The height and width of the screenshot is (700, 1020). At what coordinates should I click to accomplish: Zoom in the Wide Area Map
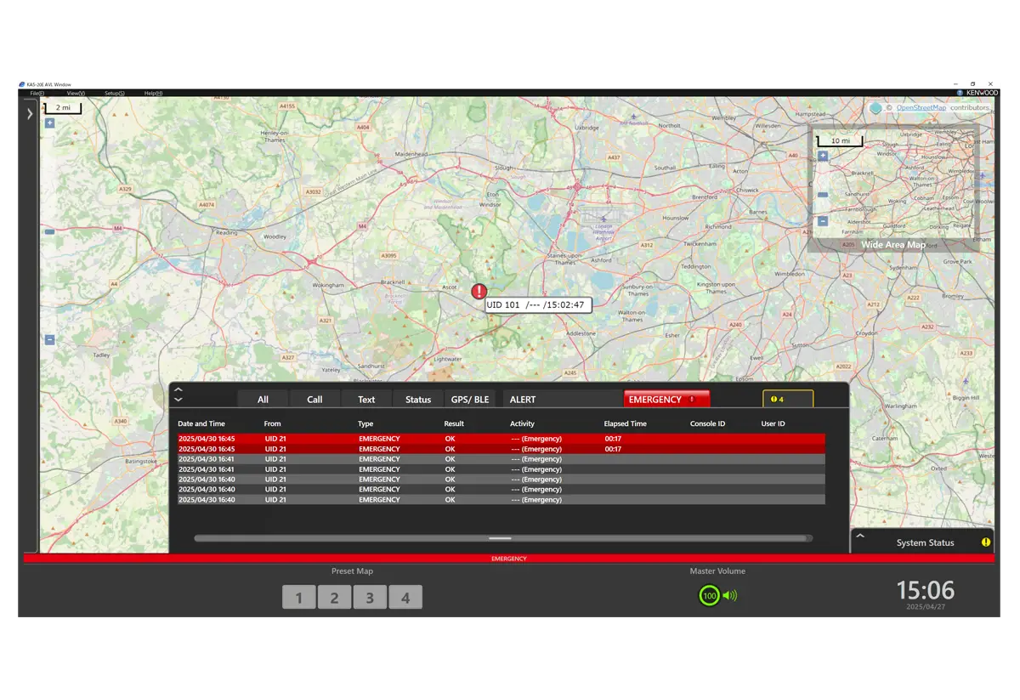point(823,156)
